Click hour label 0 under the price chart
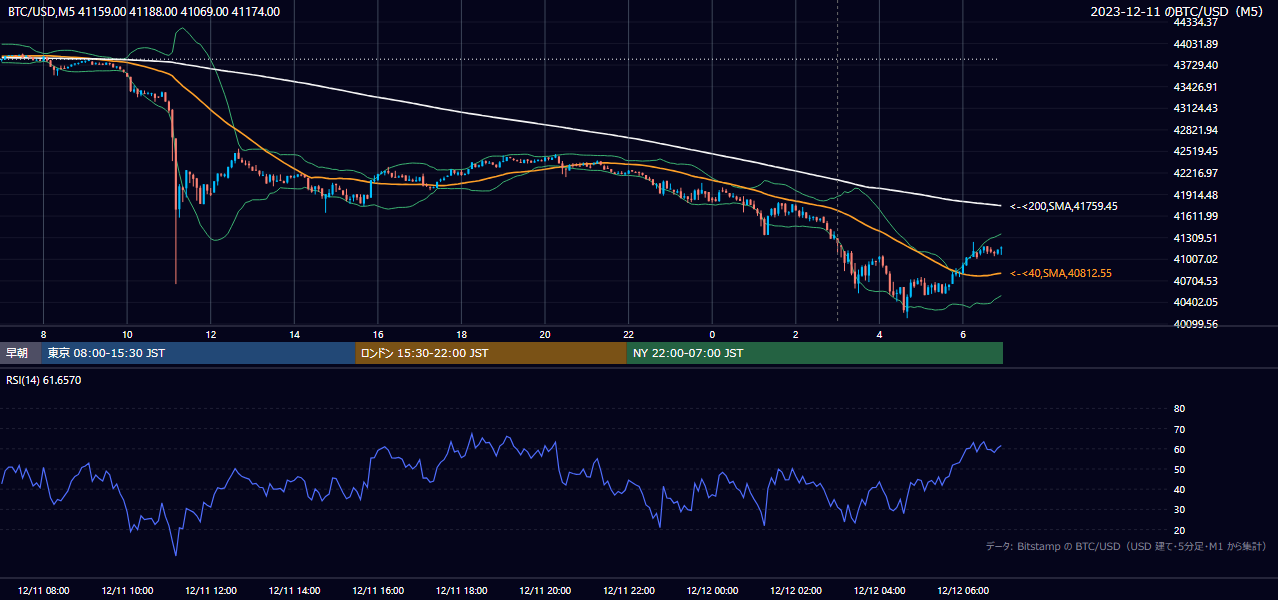Viewport: 1278px width, 600px height. [712, 333]
